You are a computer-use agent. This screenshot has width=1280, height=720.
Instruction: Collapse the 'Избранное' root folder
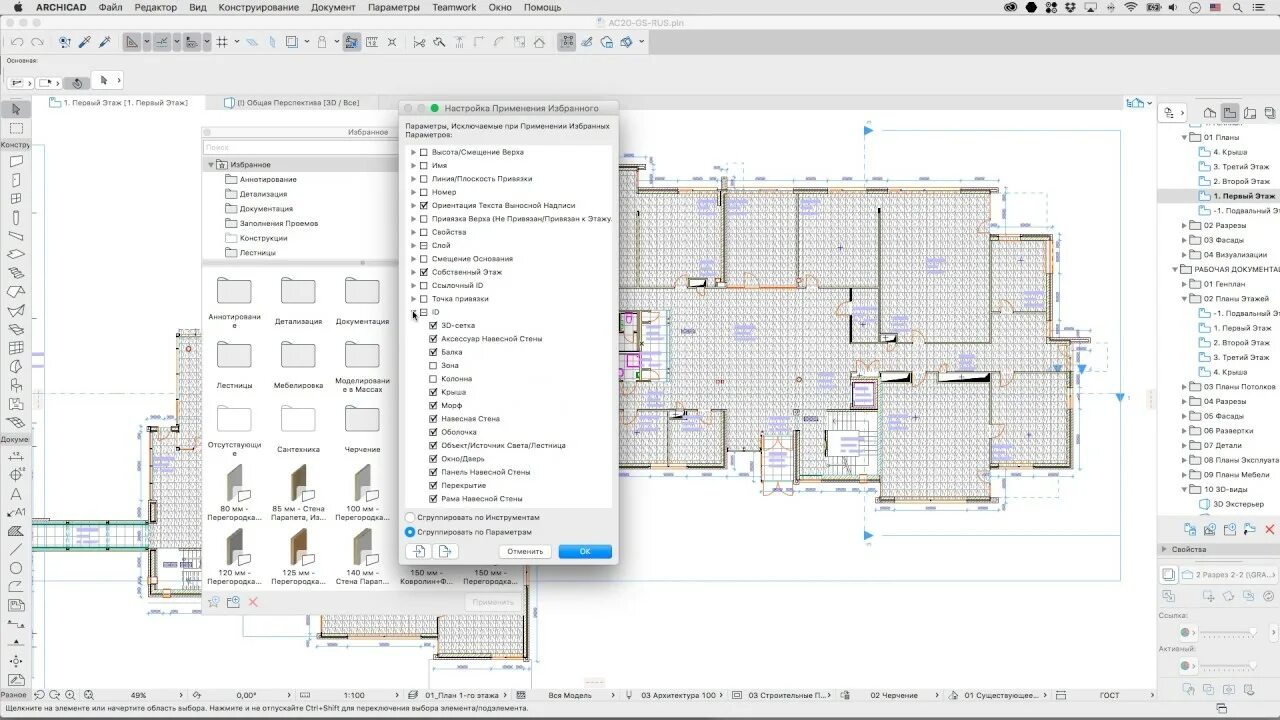[x=211, y=164]
